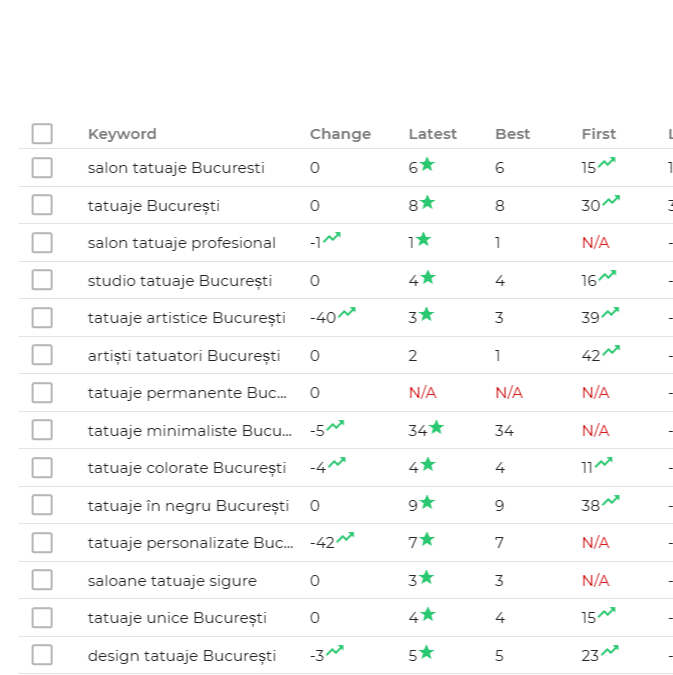The image size is (673, 675).
Task: Sort by the Change column header
Action: pyautogui.click(x=340, y=134)
